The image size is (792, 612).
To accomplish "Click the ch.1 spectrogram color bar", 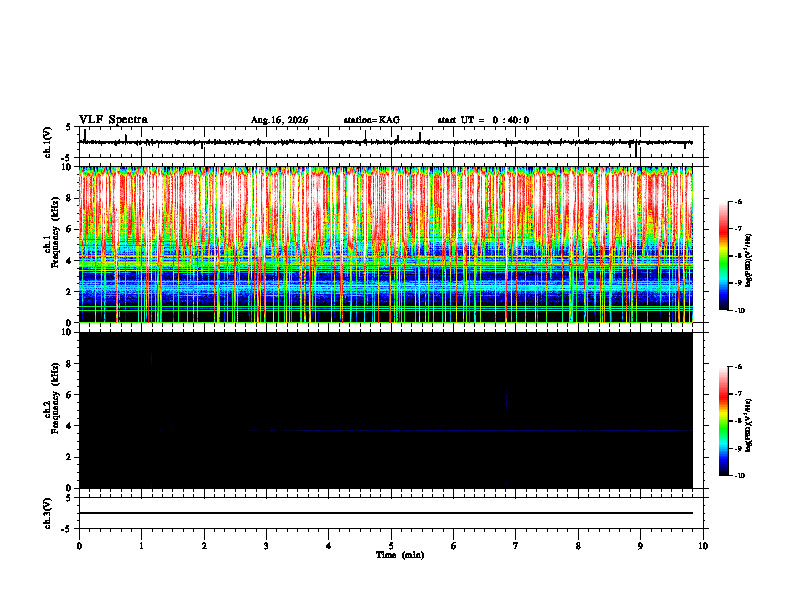I will click(723, 256).
